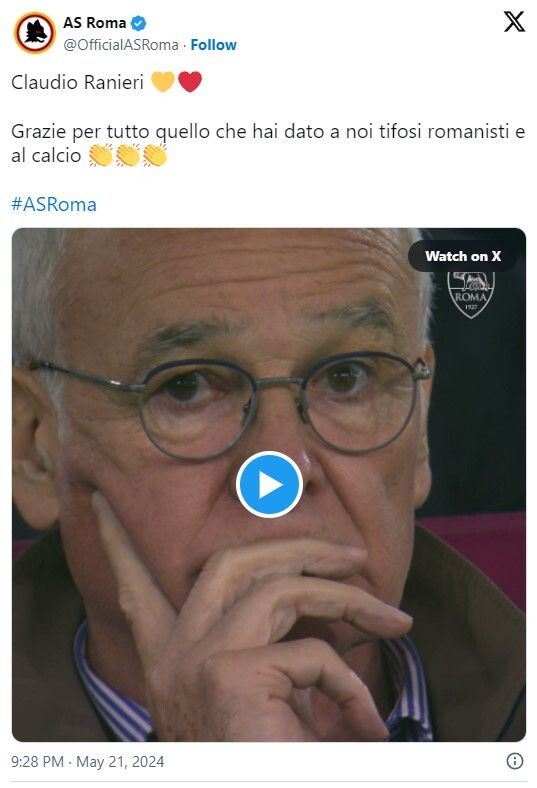Click the AS Roma display name
537x788 pixels.
pyautogui.click(x=94, y=23)
